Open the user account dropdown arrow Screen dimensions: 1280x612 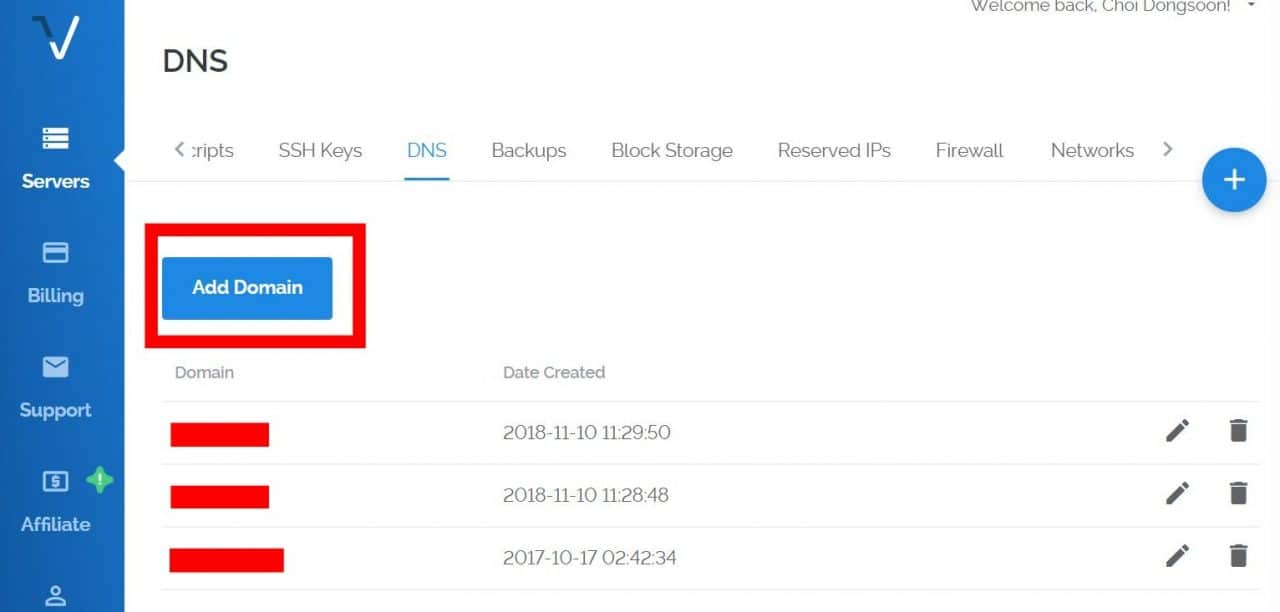[x=1251, y=6]
